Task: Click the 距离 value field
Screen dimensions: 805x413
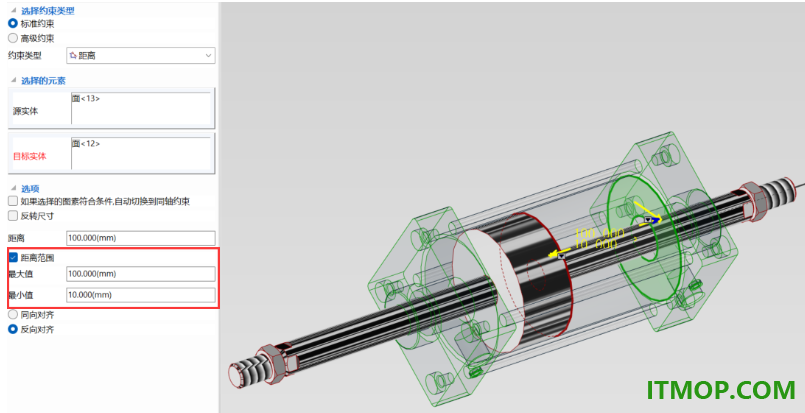Action: pos(141,238)
